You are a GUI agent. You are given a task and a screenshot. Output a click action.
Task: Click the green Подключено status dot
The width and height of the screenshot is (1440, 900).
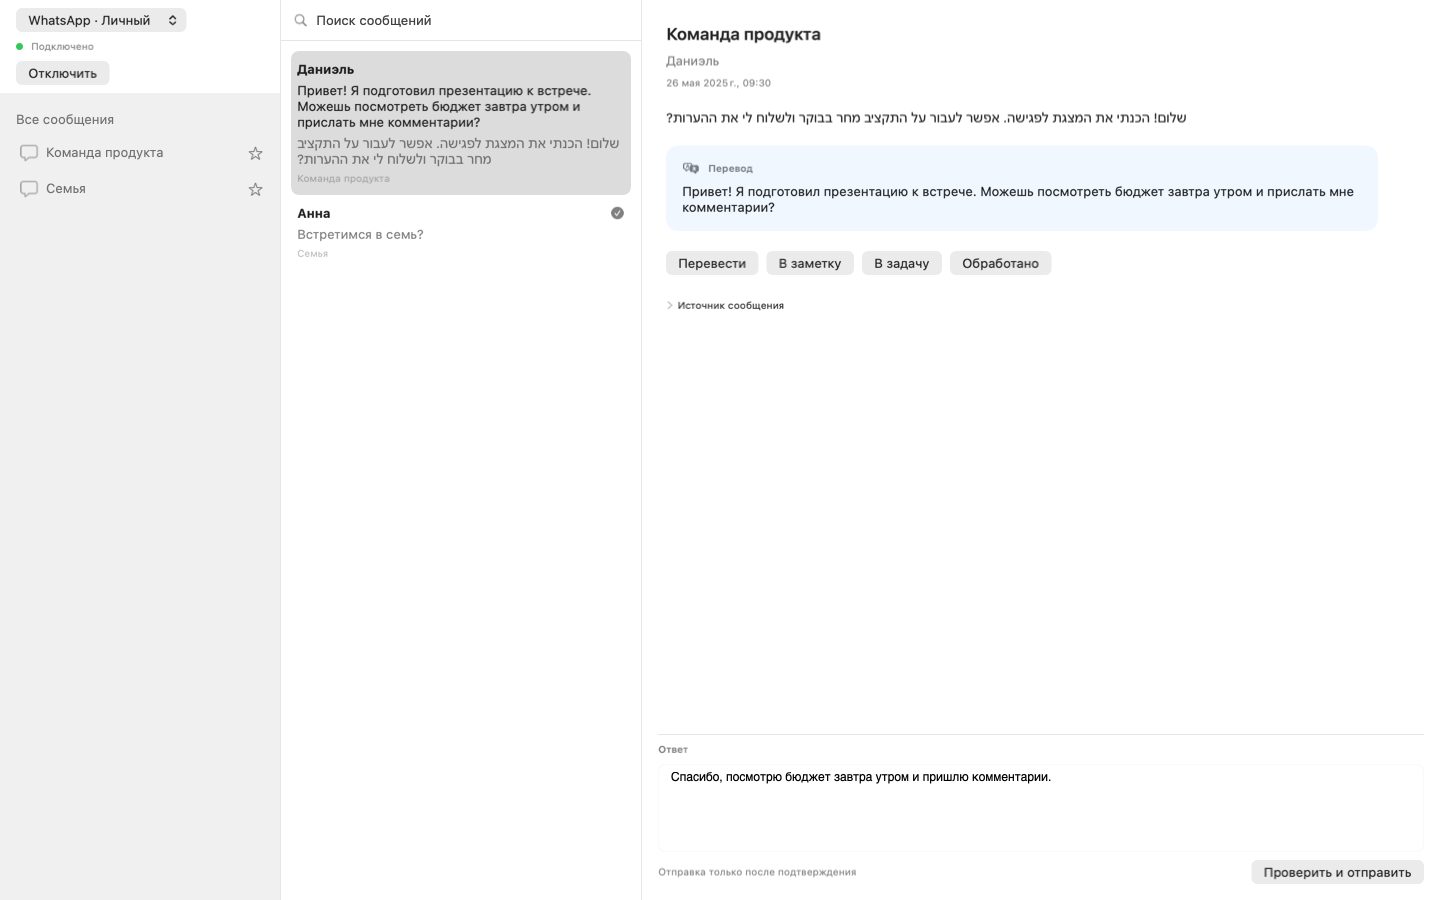(x=19, y=46)
